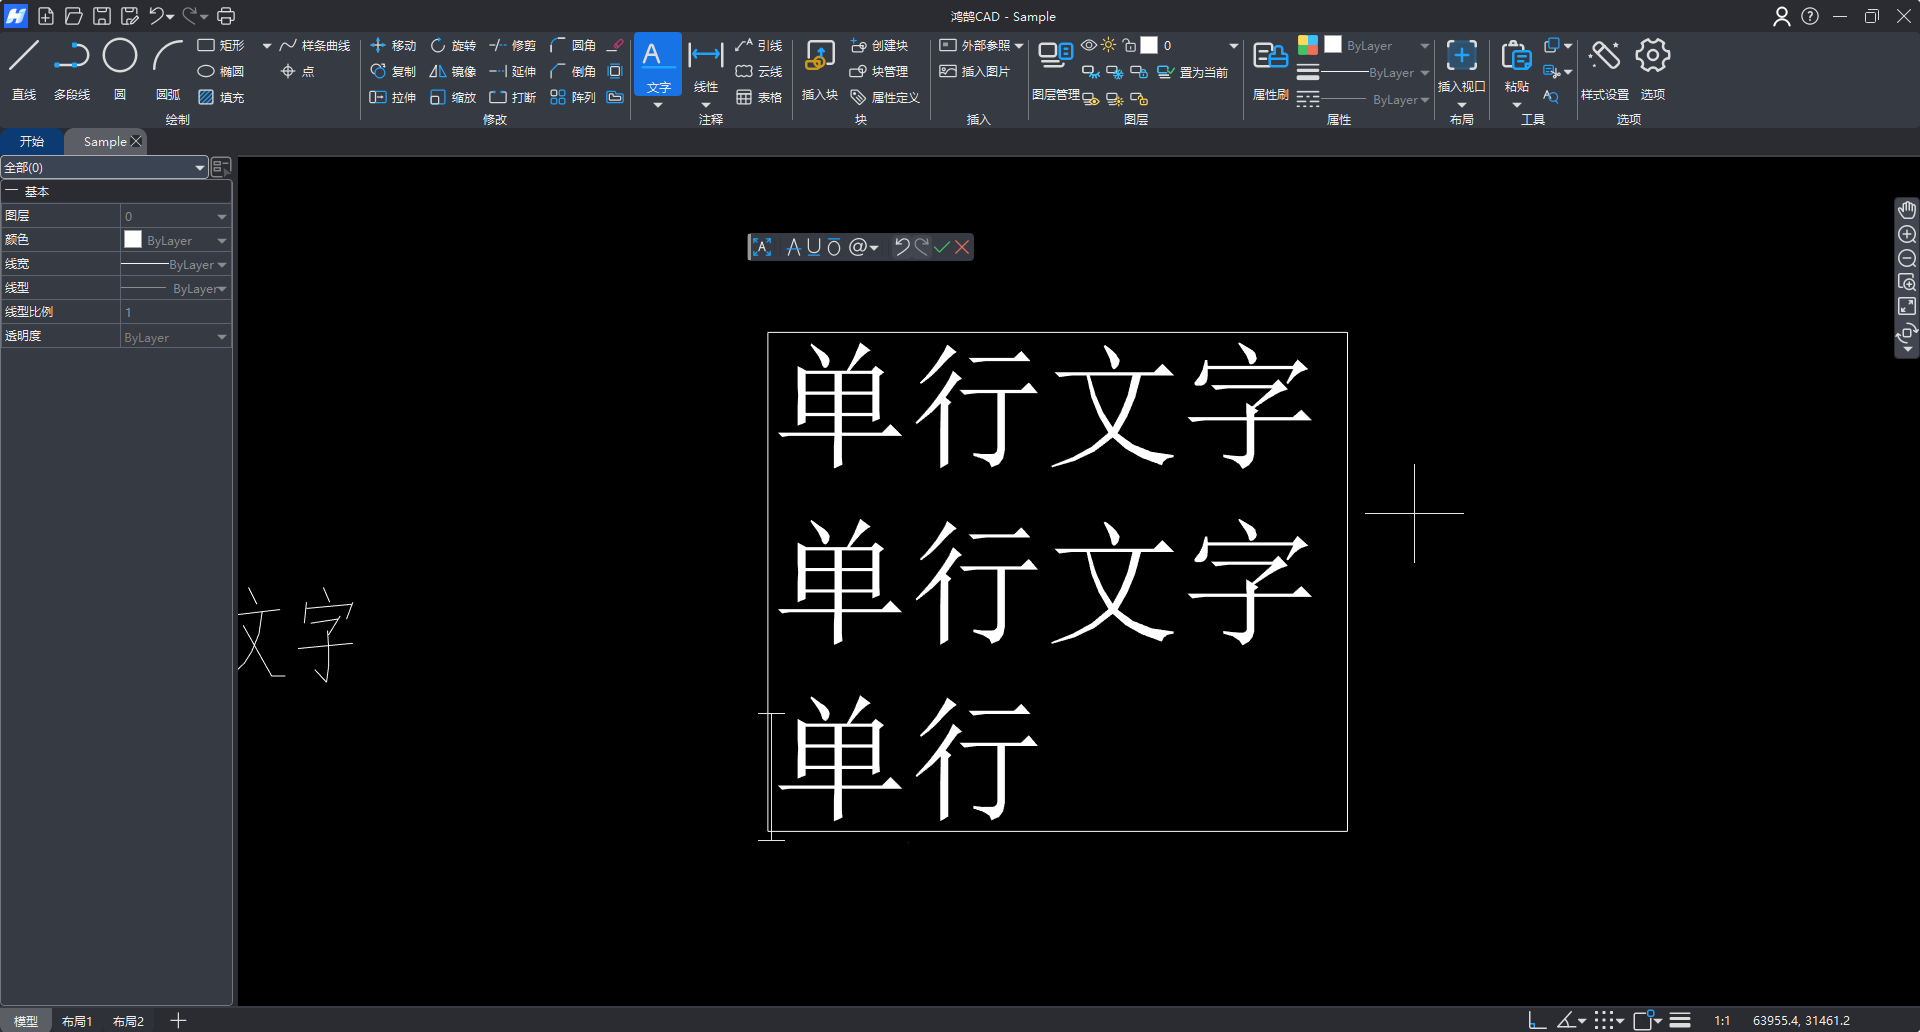Select the 直线 line drawing tool
Image resolution: width=1920 pixels, height=1032 pixels.
point(24,68)
